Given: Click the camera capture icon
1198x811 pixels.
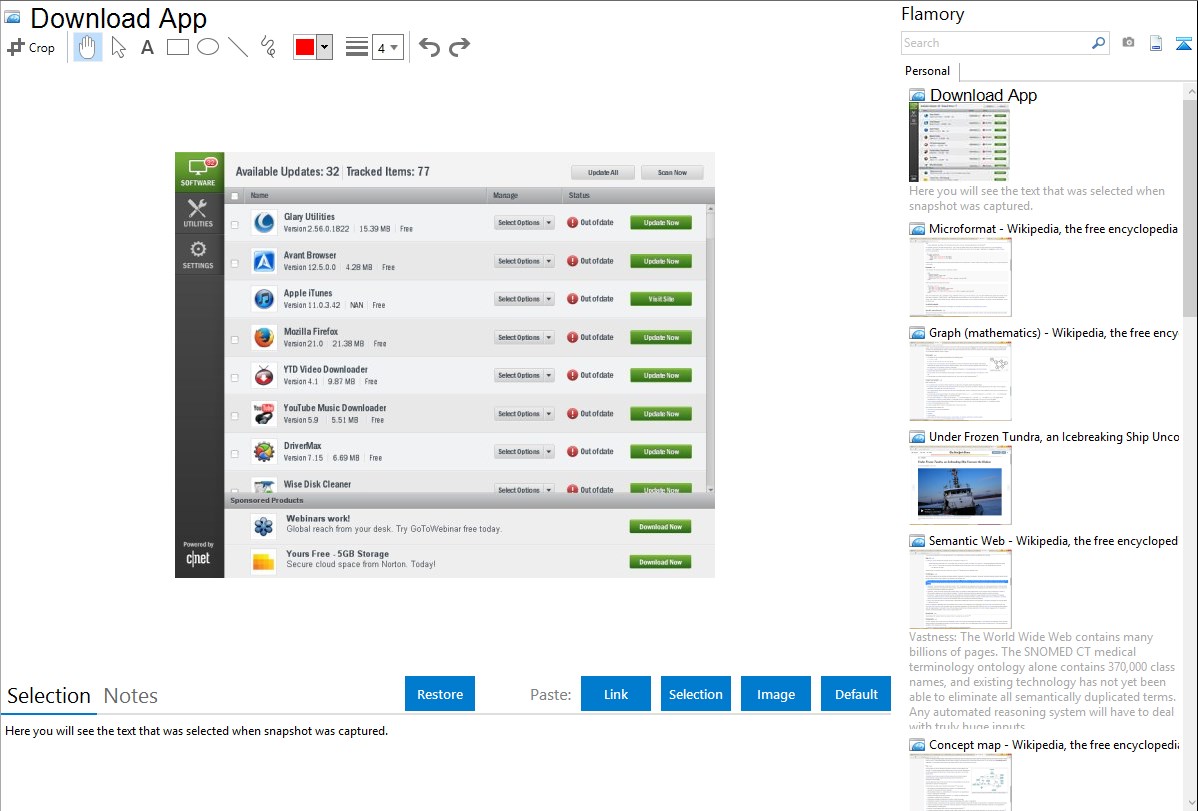Looking at the screenshot, I should click(1128, 43).
